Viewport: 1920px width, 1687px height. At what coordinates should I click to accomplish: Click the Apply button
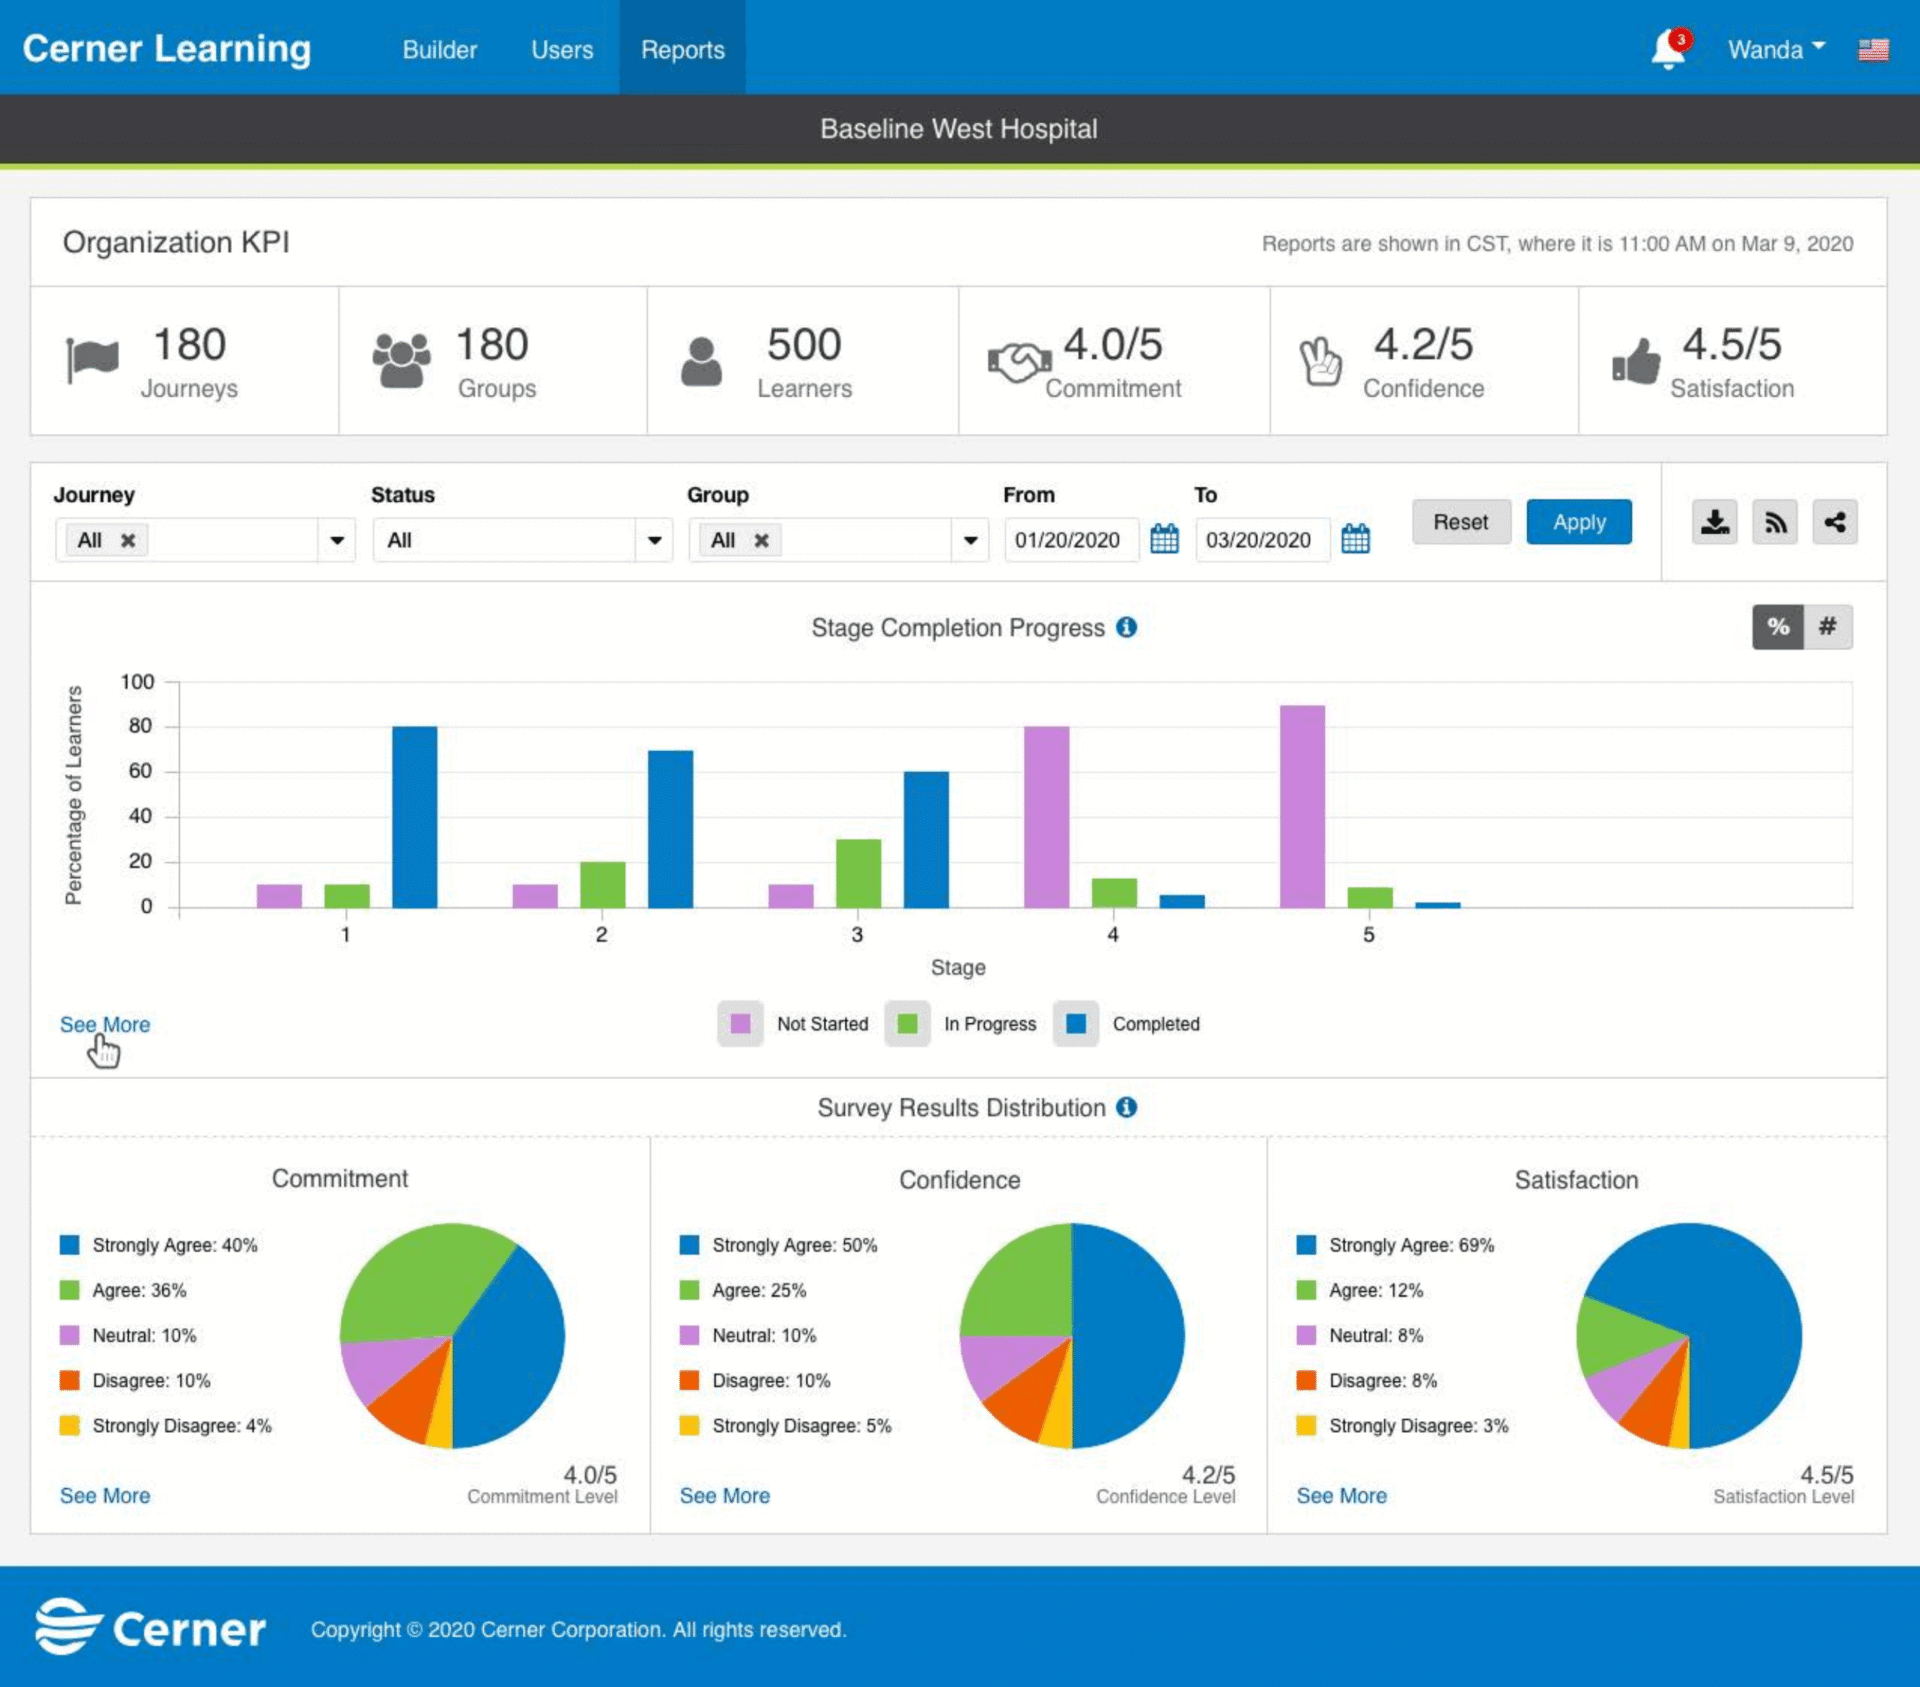point(1579,522)
